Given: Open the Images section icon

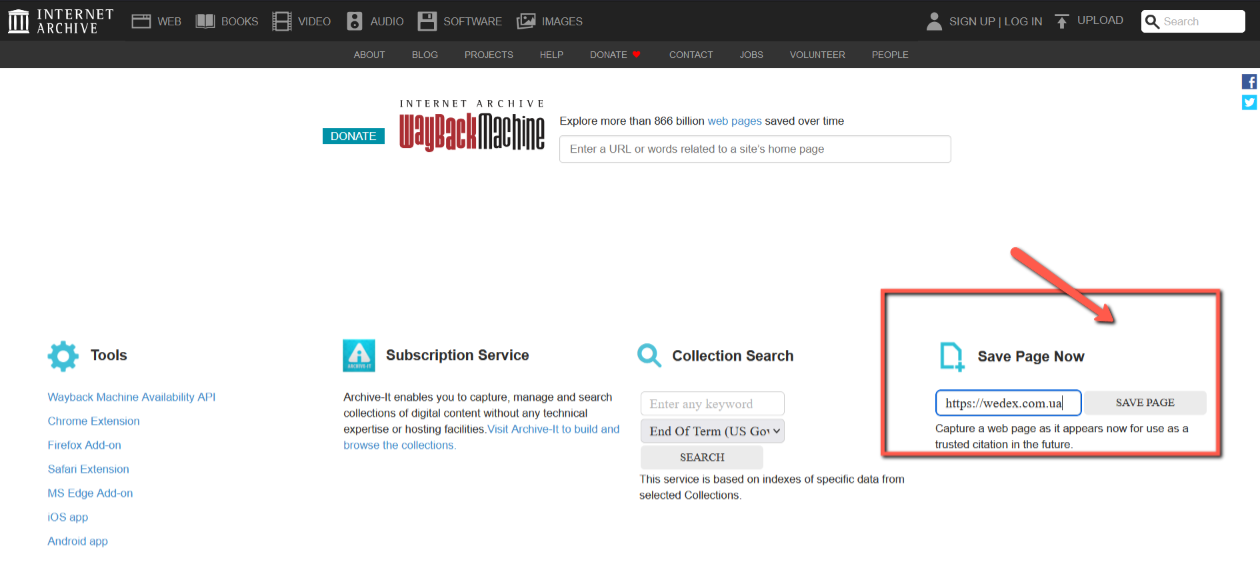Looking at the screenshot, I should (526, 21).
